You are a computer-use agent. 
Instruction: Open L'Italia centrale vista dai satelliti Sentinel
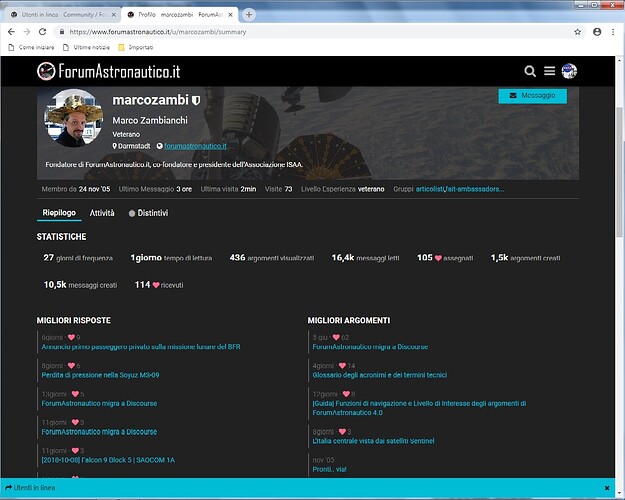(x=373, y=441)
